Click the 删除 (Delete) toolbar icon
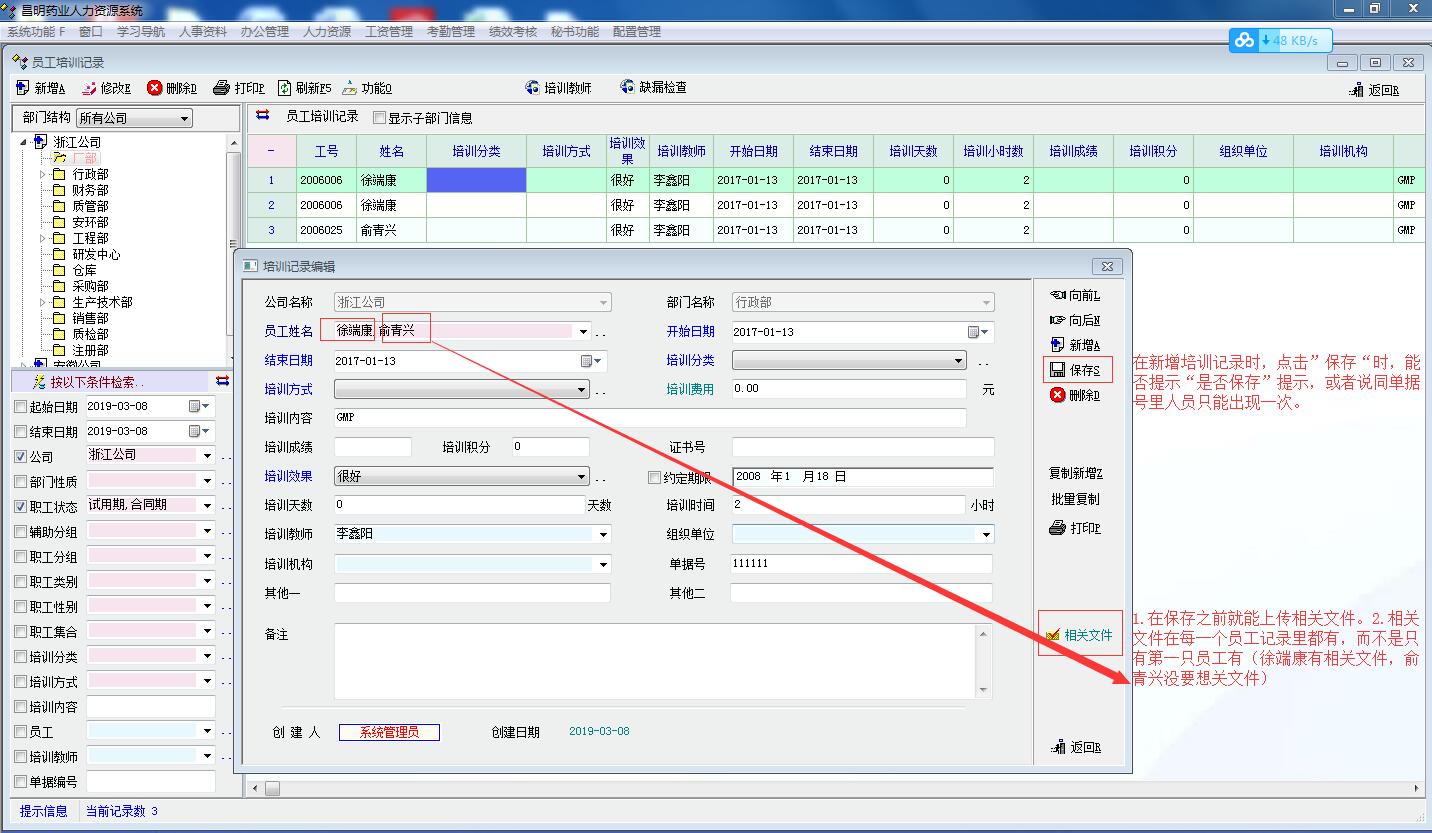Viewport: 1432px width, 833px height. (155, 88)
